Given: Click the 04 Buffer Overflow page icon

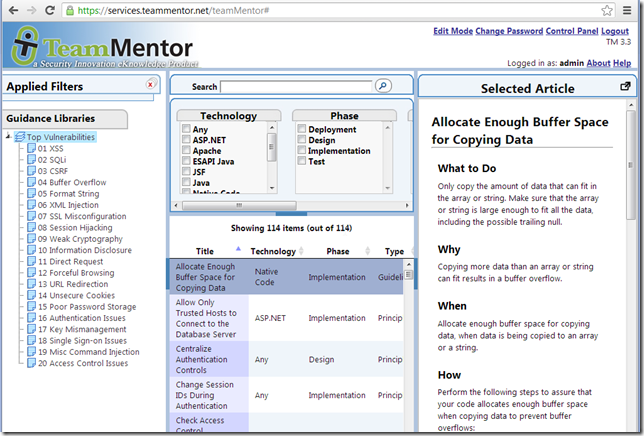Looking at the screenshot, I should pos(31,182).
